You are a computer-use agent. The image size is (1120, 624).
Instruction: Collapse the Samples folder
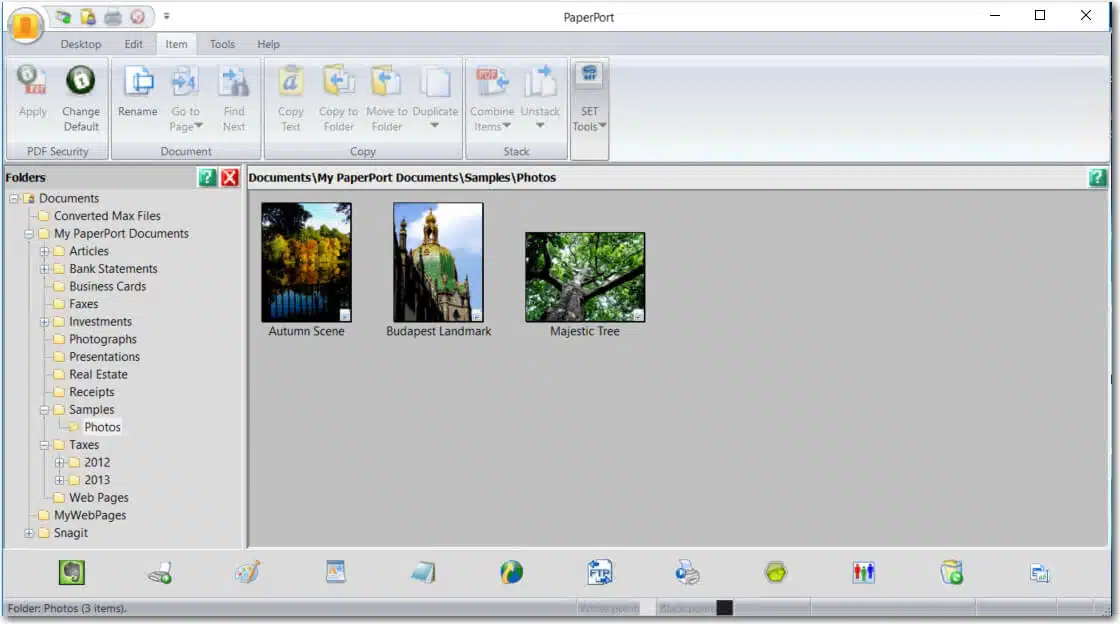click(x=44, y=410)
